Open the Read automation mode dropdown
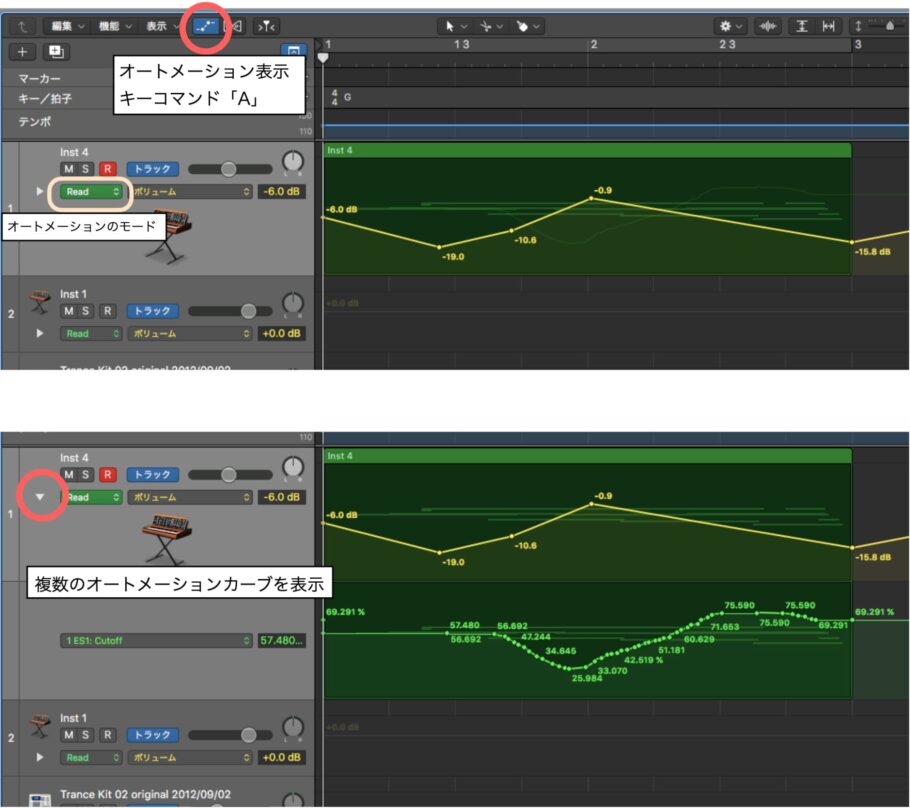Viewport: 910px width, 808px height. coord(89,190)
